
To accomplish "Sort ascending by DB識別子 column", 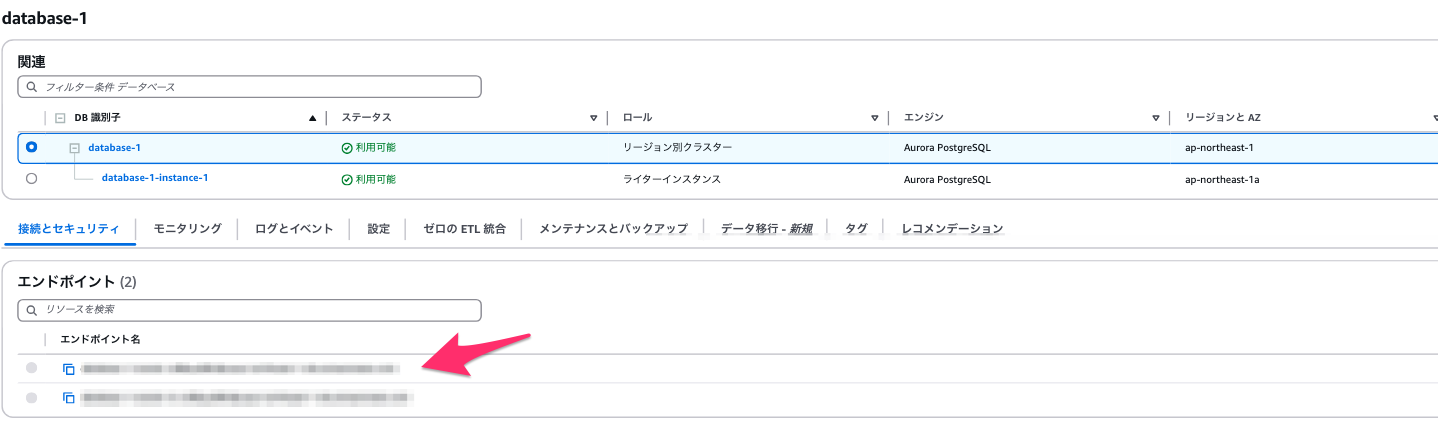I will click(x=313, y=118).
